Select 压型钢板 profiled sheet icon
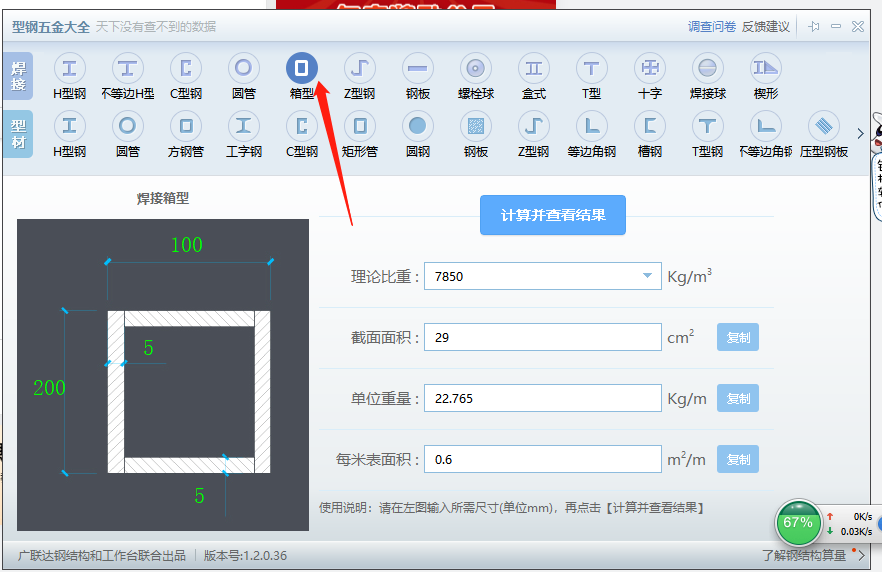 tap(824, 126)
